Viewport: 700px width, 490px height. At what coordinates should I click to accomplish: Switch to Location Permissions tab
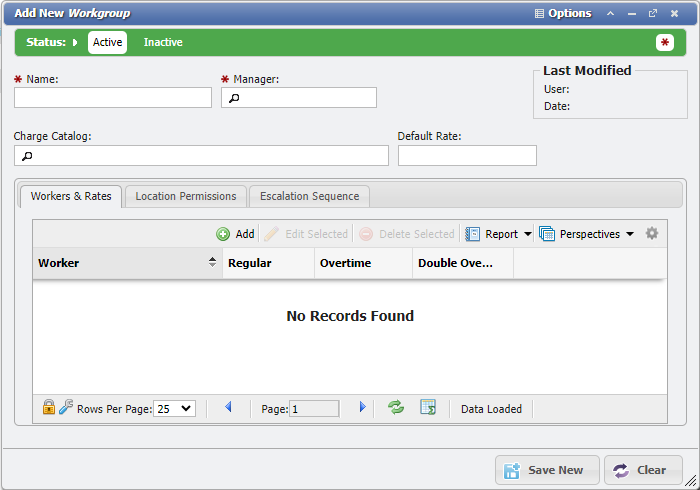pyautogui.click(x=186, y=196)
